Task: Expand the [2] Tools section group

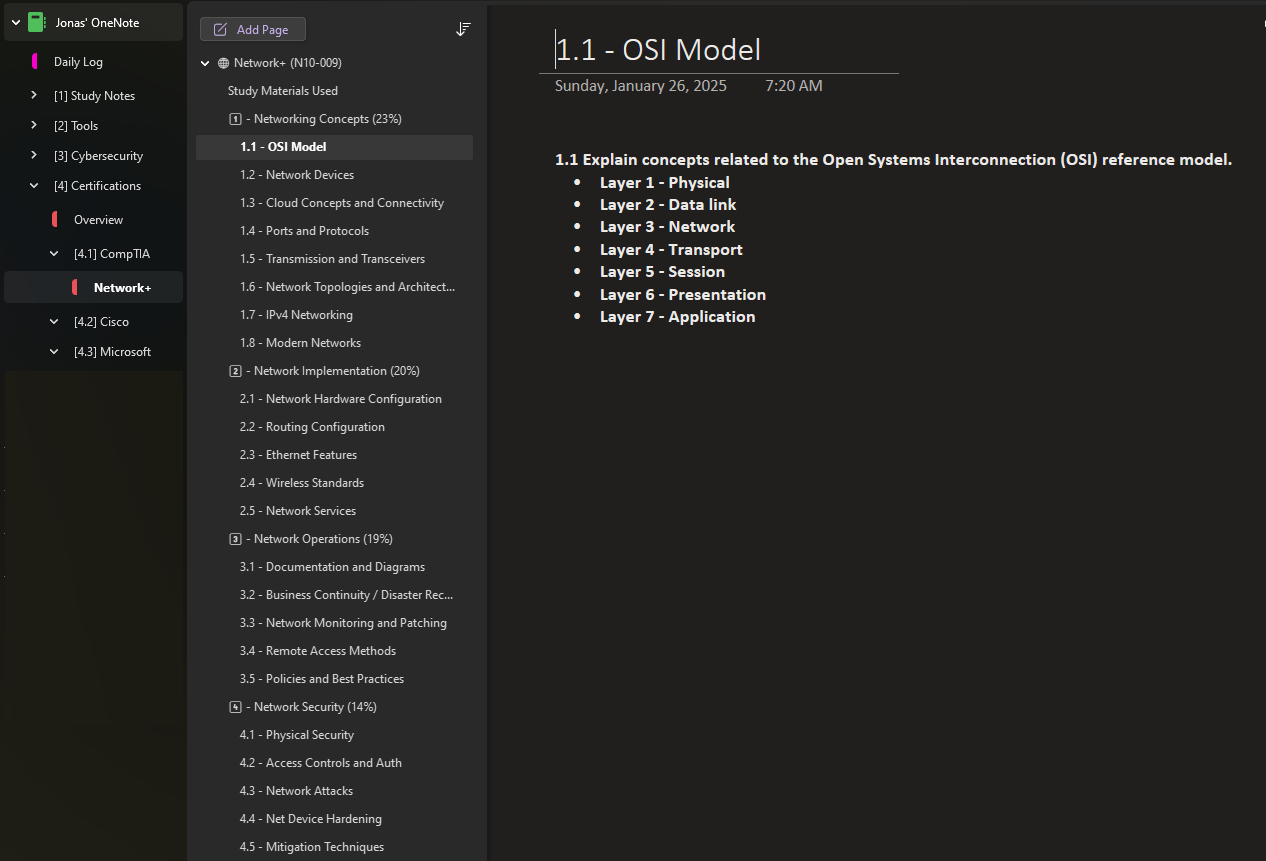Action: coord(34,126)
